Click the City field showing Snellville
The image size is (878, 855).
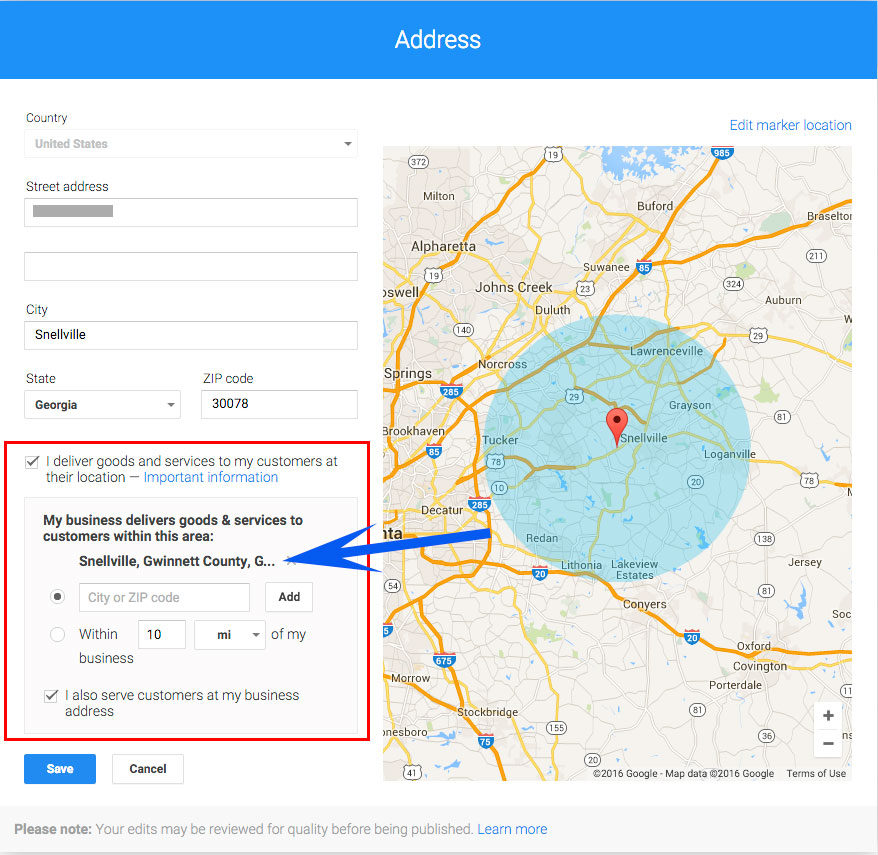190,335
